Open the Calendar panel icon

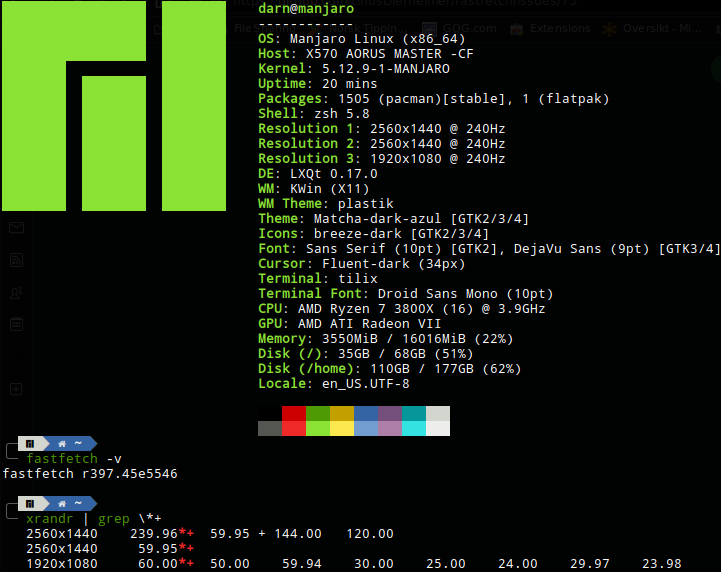click(17, 324)
